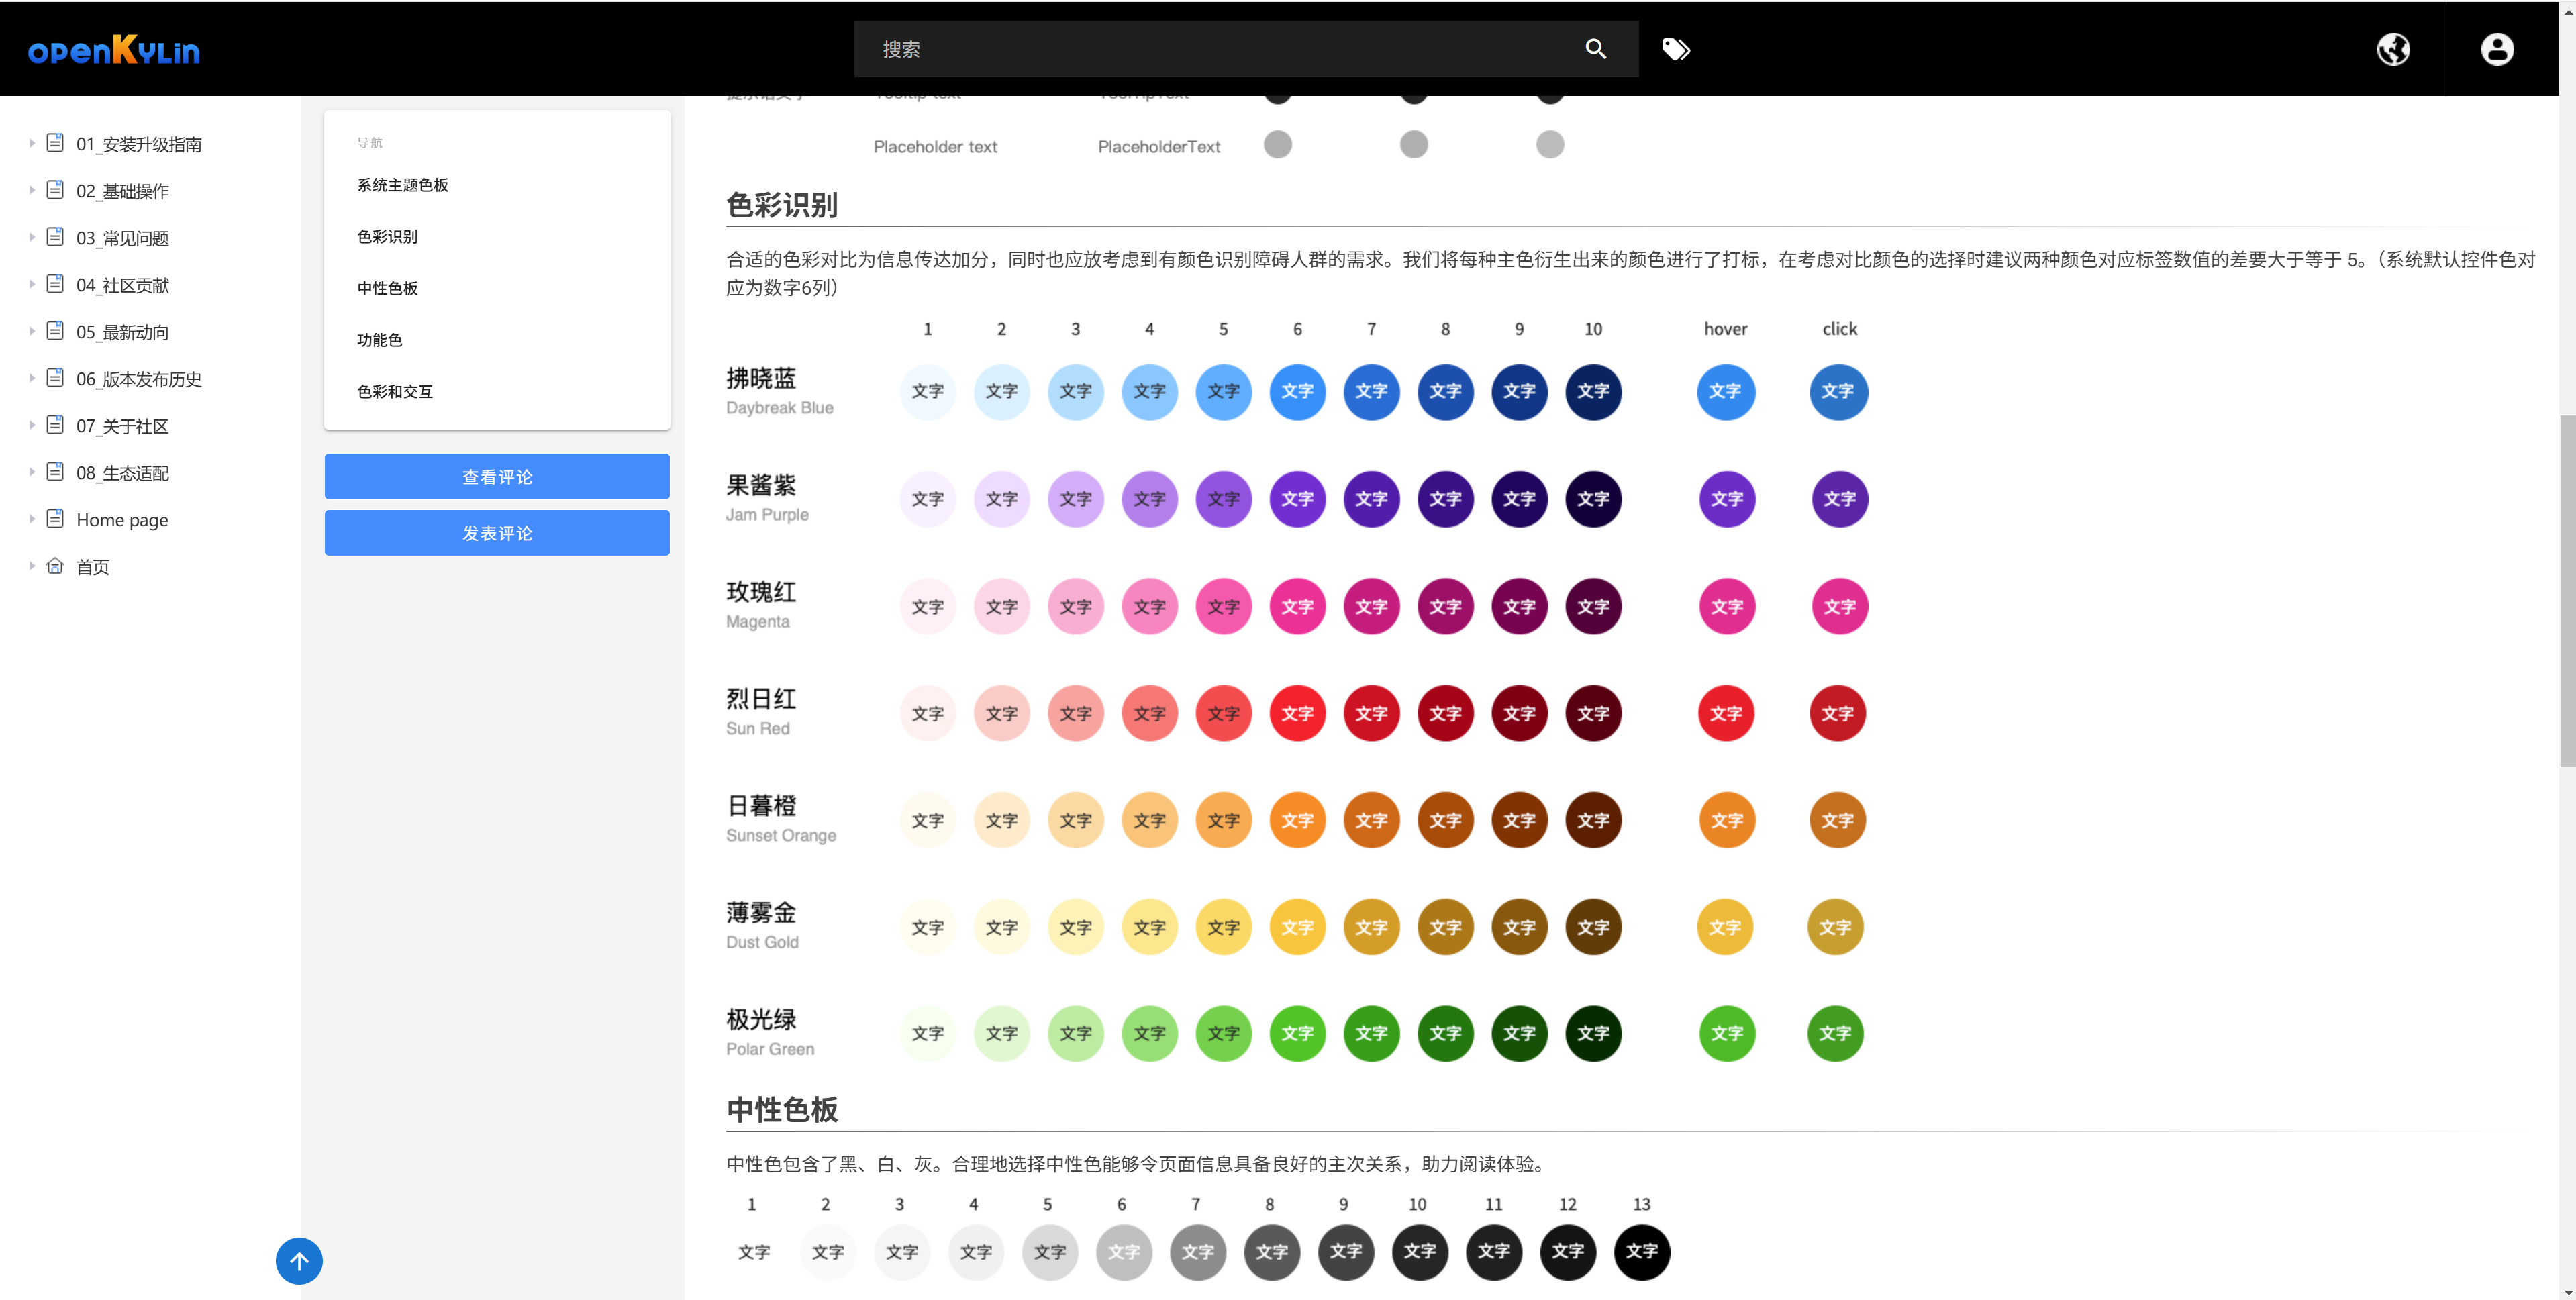Jump to 色彩和交互 in navigation panel
Viewport: 2576px width, 1300px height.
395,392
